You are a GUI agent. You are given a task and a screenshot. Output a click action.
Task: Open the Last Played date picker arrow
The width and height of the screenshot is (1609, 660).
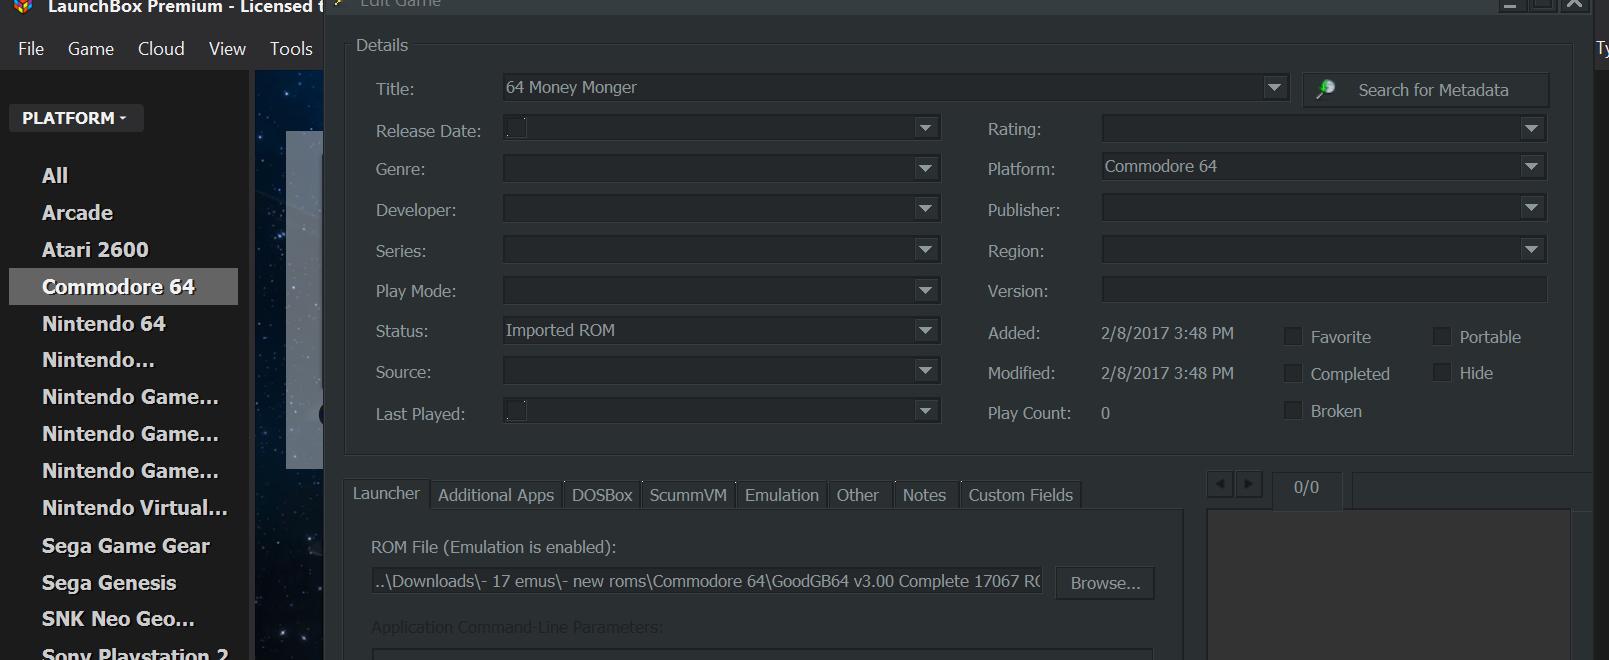926,410
